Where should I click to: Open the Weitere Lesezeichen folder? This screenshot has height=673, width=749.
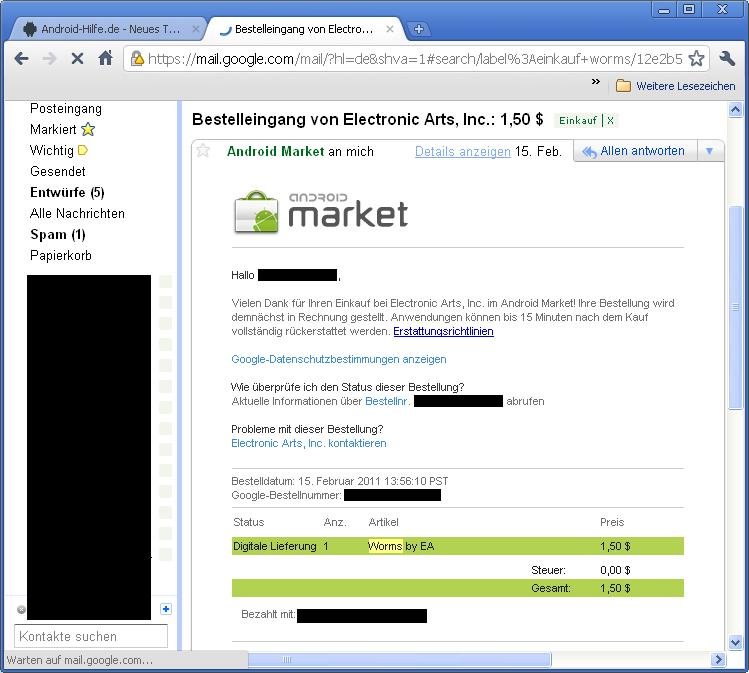click(675, 86)
